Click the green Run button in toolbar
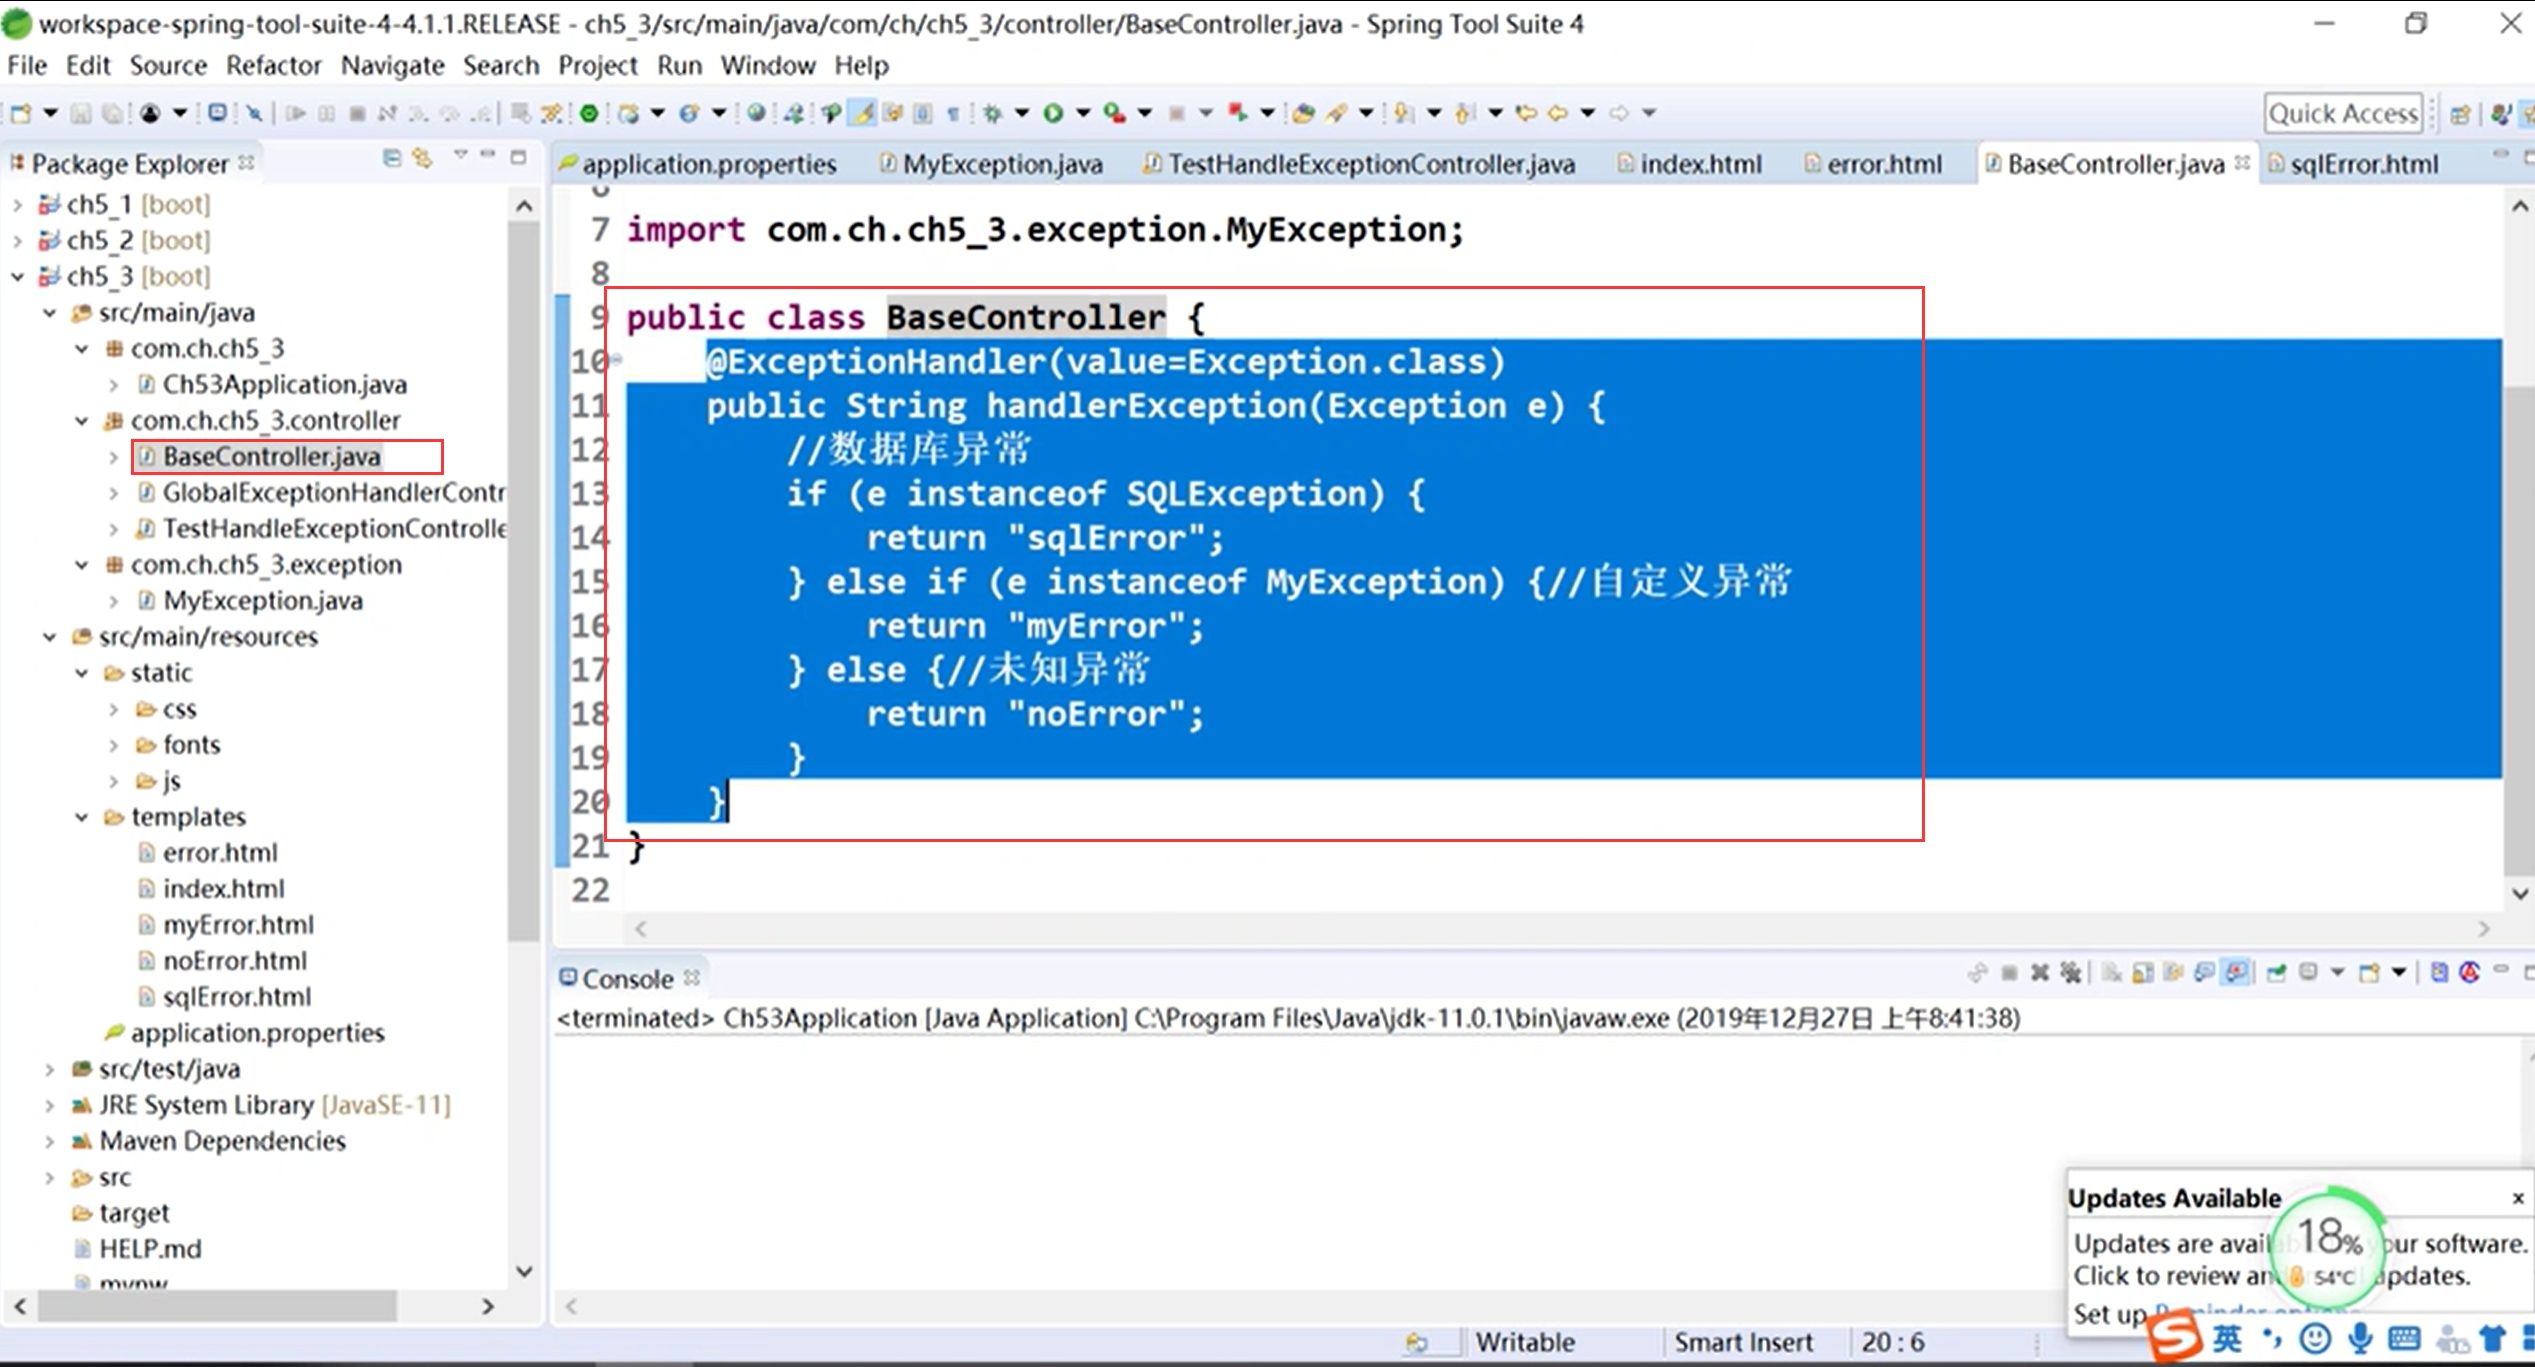This screenshot has height=1367, width=2535. click(x=1053, y=113)
